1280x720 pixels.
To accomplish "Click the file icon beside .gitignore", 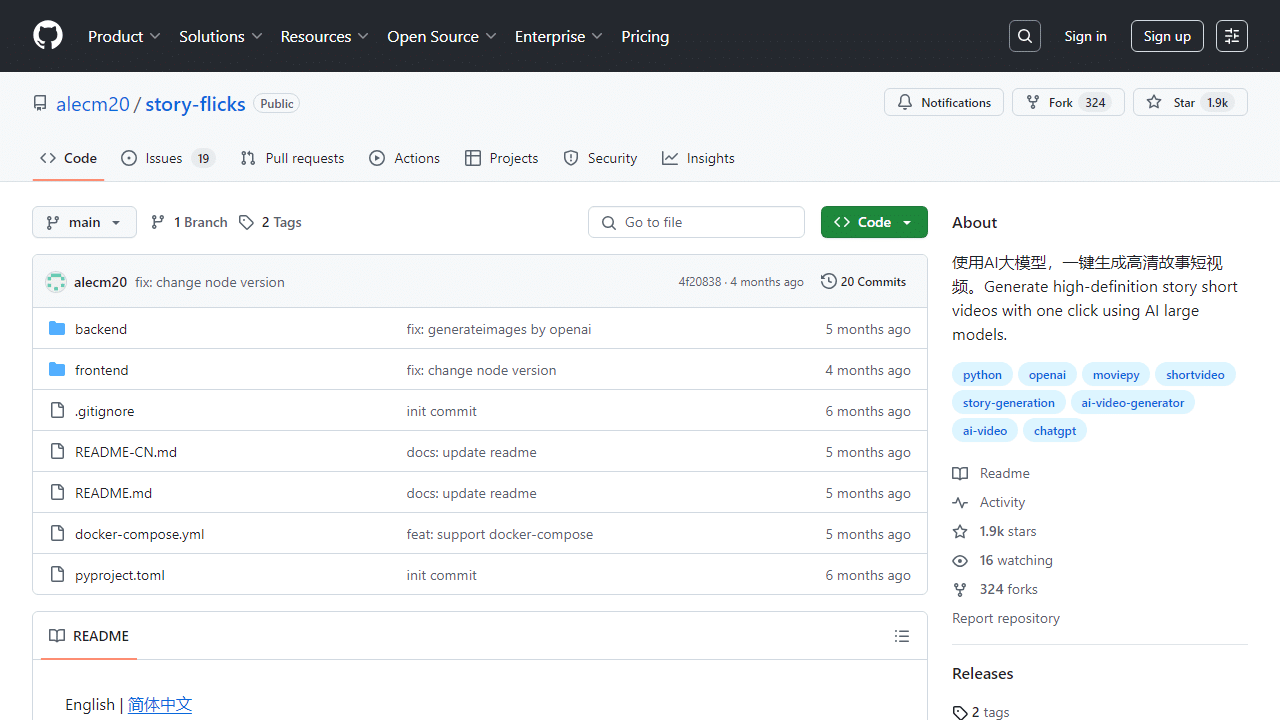I will [57, 411].
